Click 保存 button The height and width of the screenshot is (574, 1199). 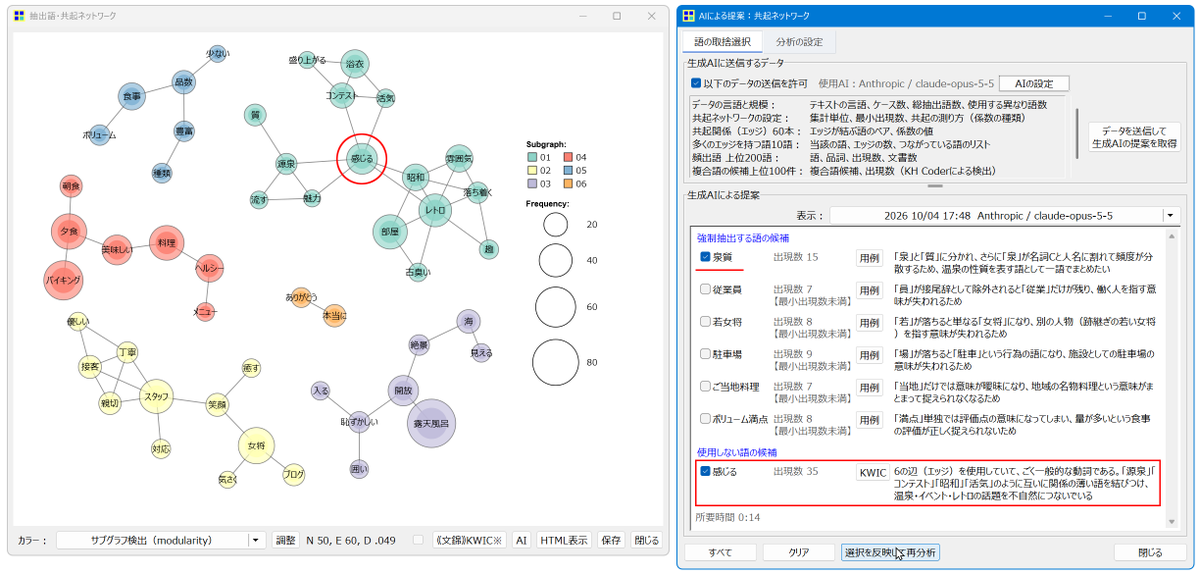tap(610, 540)
